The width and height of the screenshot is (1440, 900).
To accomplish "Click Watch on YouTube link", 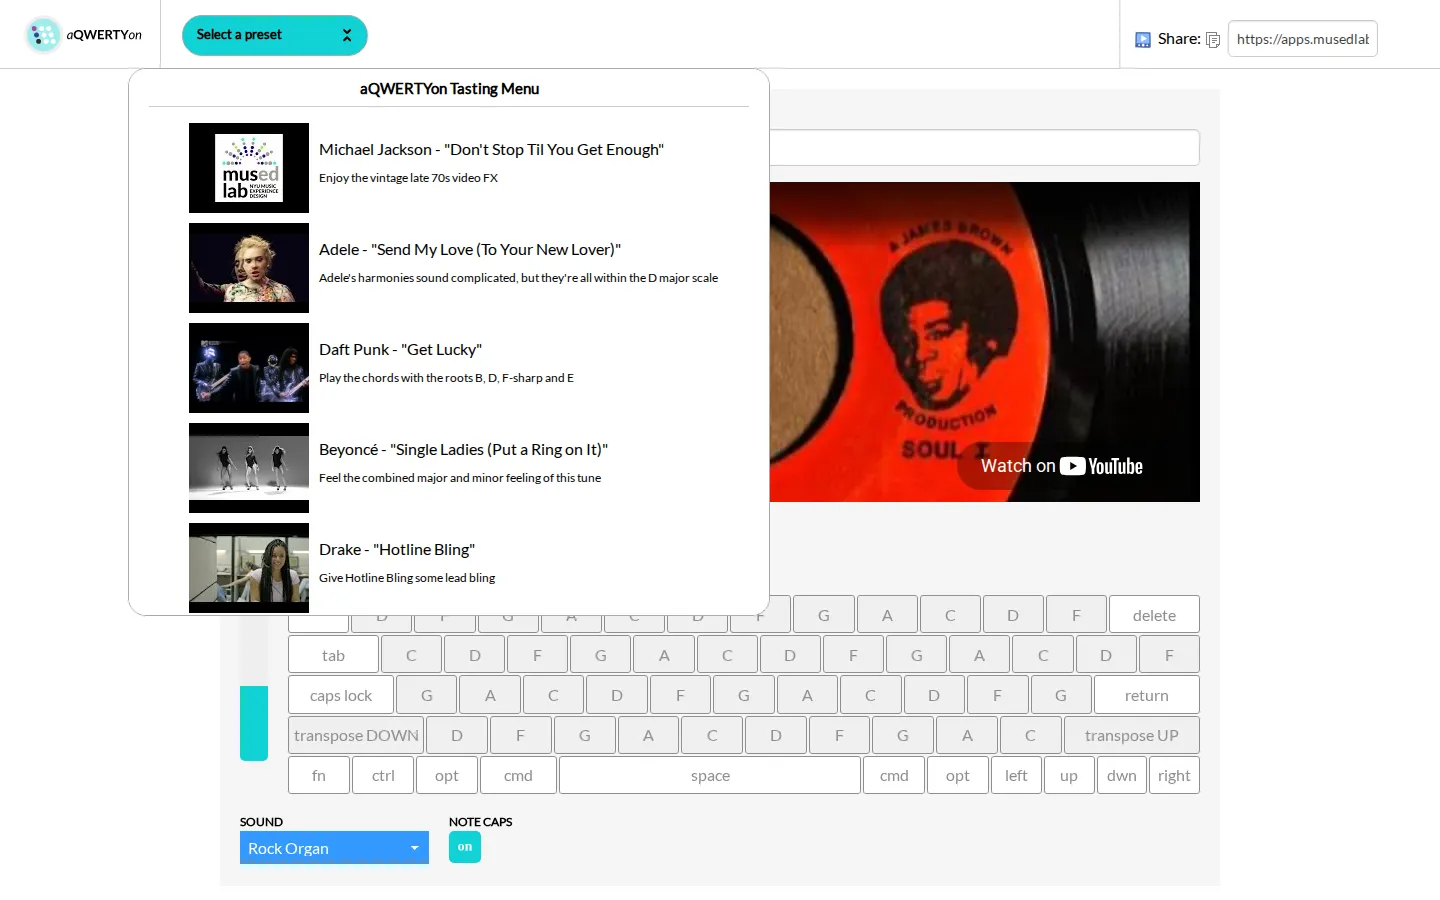I will 1061,466.
